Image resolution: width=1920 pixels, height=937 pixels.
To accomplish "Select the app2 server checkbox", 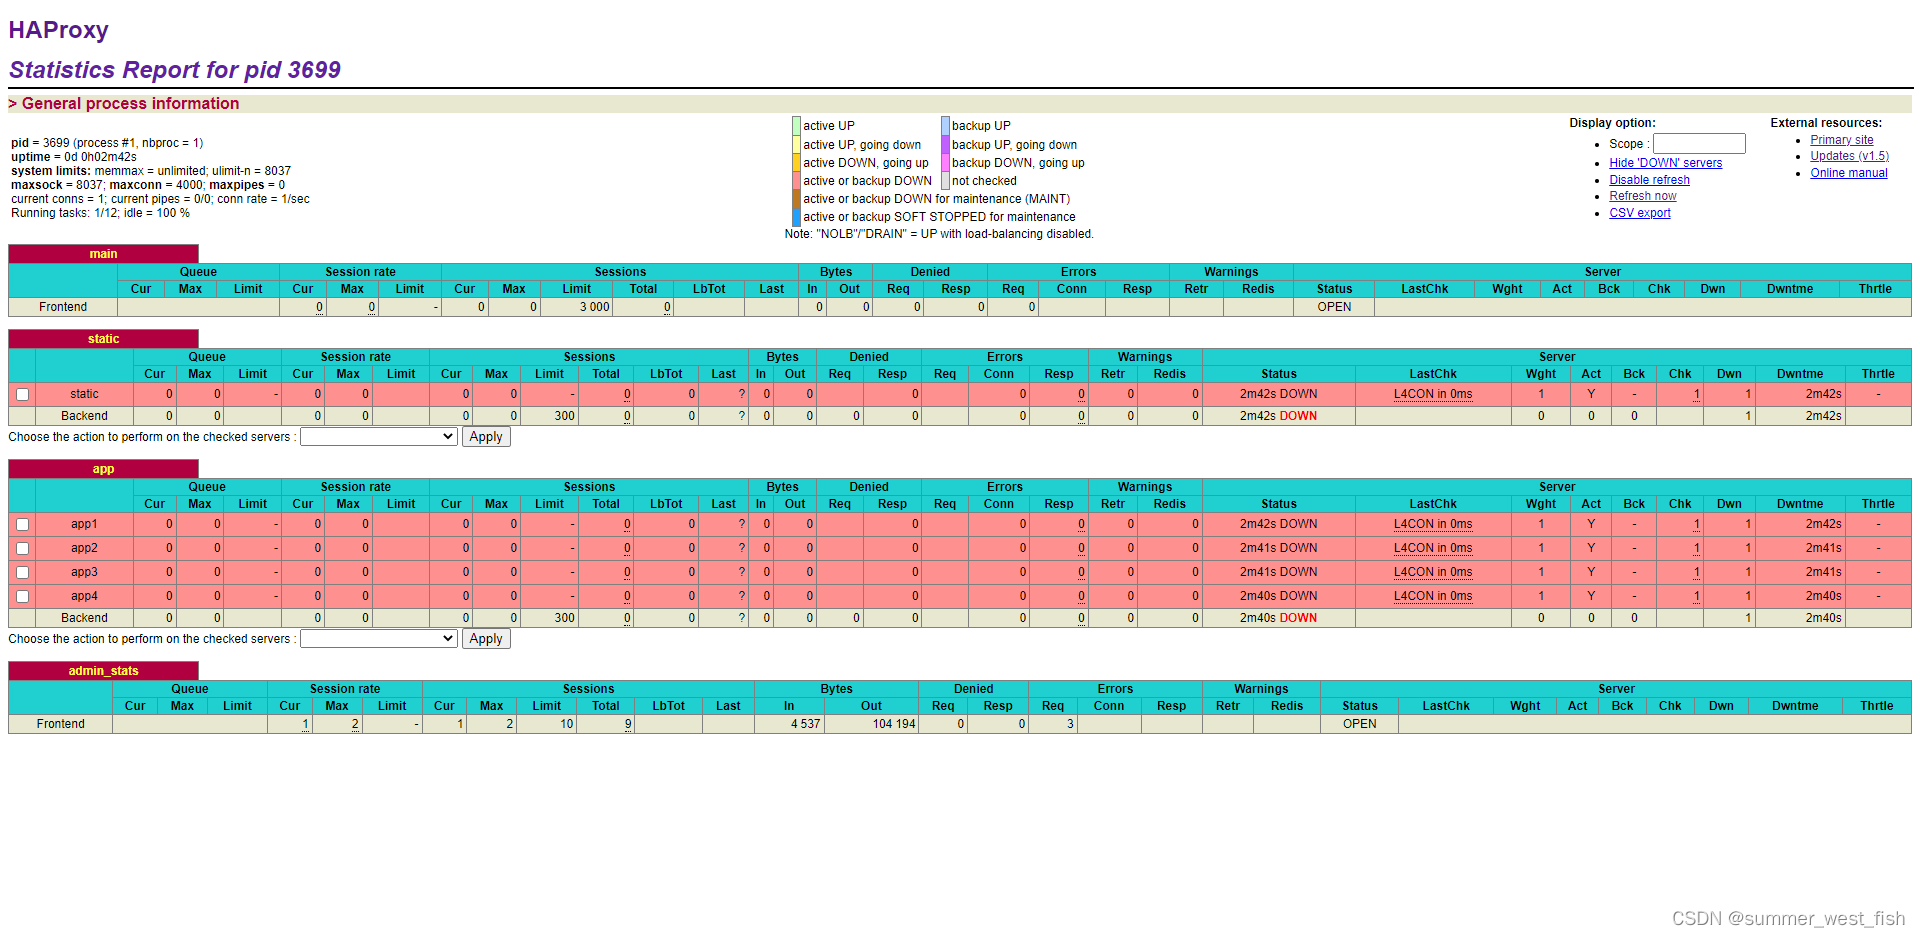I will pos(22,548).
